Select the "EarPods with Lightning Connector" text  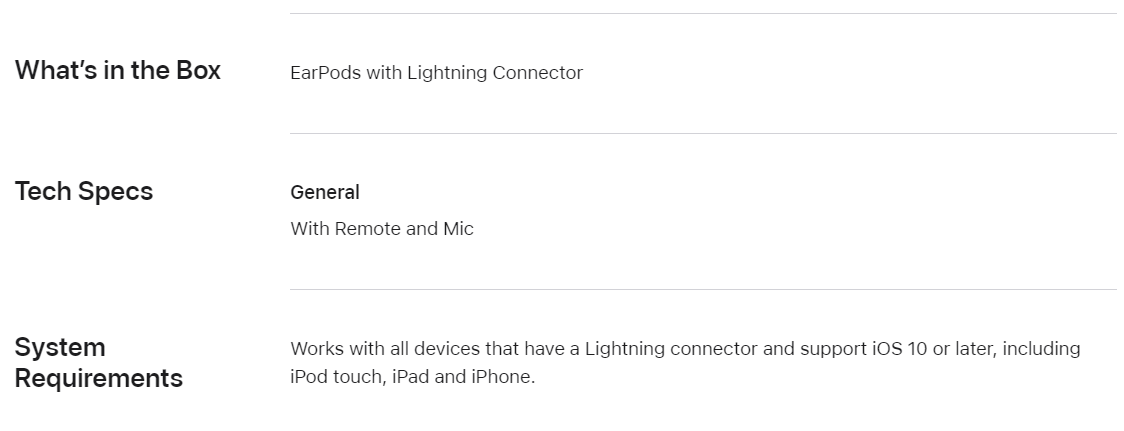(437, 73)
